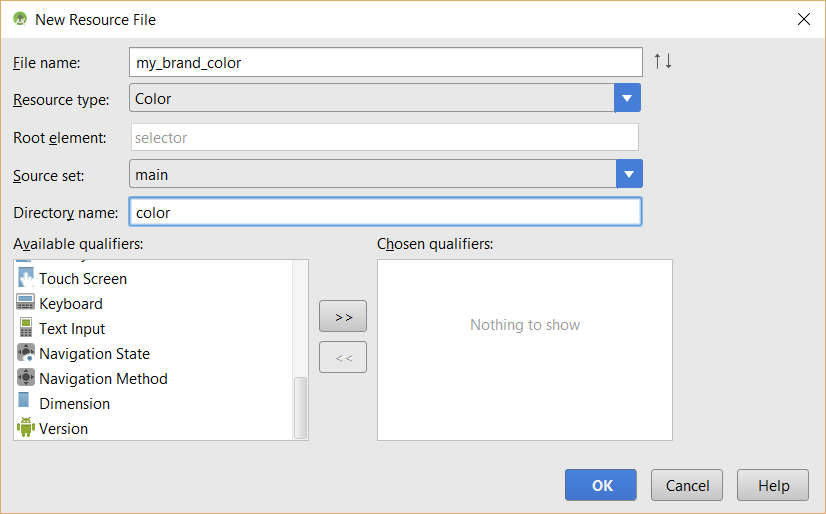Click the Navigation Method qualifier icon
Image resolution: width=826 pixels, height=514 pixels.
point(26,378)
